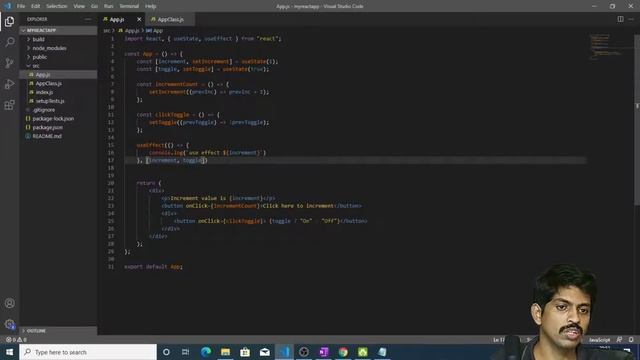This screenshot has height=360, width=640.
Task: Open the View menu
Action: (79, 6)
